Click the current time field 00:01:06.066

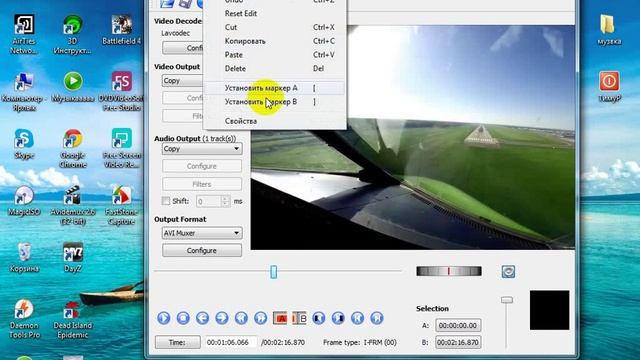(231, 342)
